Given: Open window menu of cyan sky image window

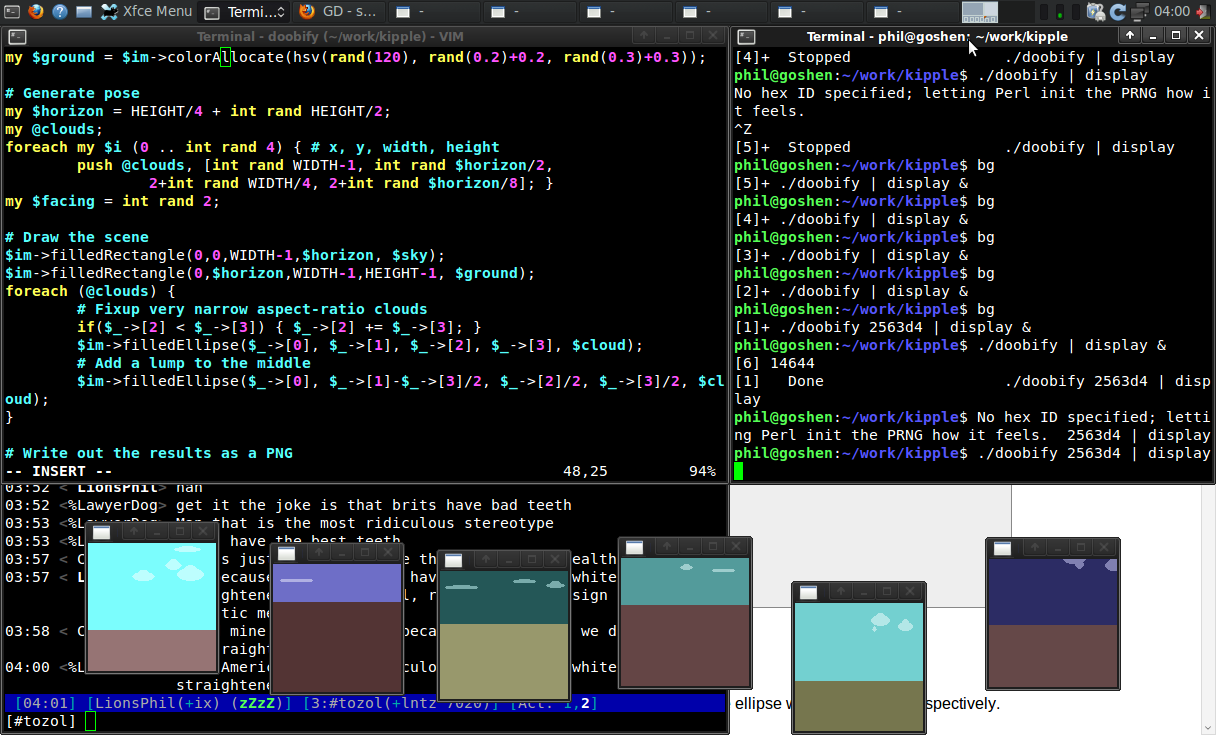Looking at the screenshot, I should 102,533.
